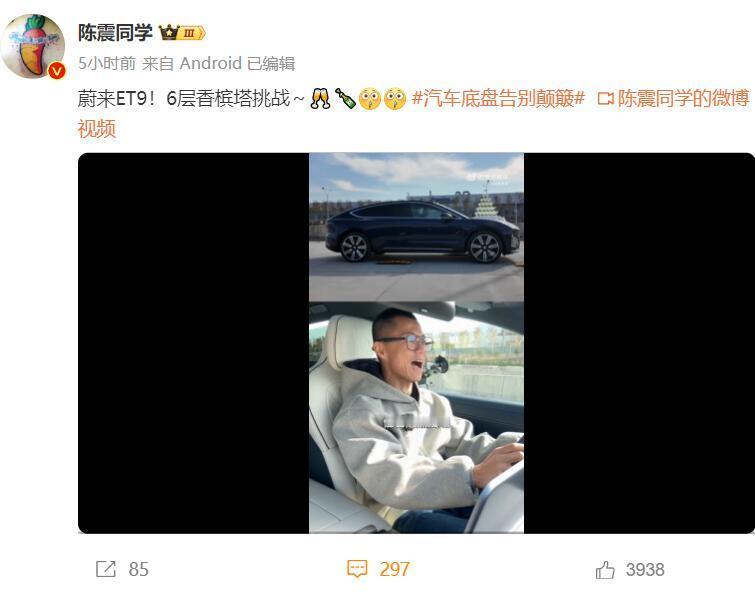This screenshot has height=597, width=755.
Task: Play the ET9 champagne tower video
Action: pyautogui.click(x=417, y=343)
